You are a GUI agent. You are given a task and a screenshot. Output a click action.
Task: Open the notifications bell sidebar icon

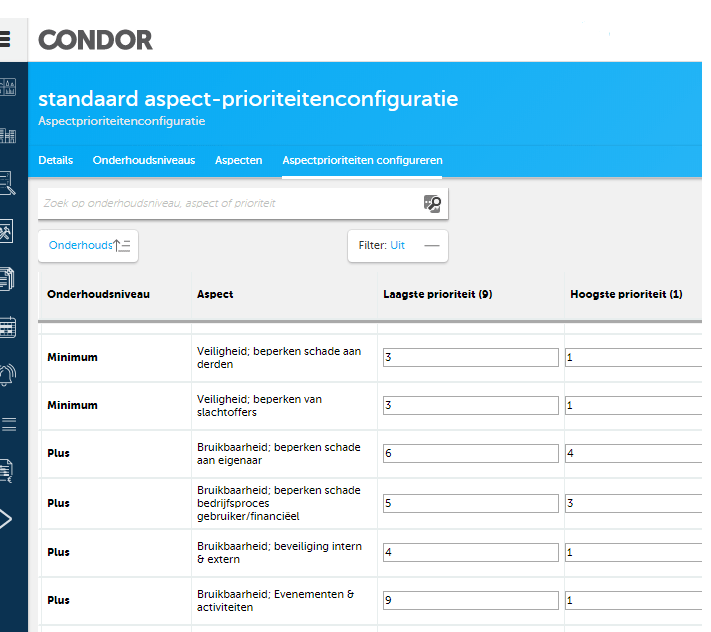(x=8, y=375)
